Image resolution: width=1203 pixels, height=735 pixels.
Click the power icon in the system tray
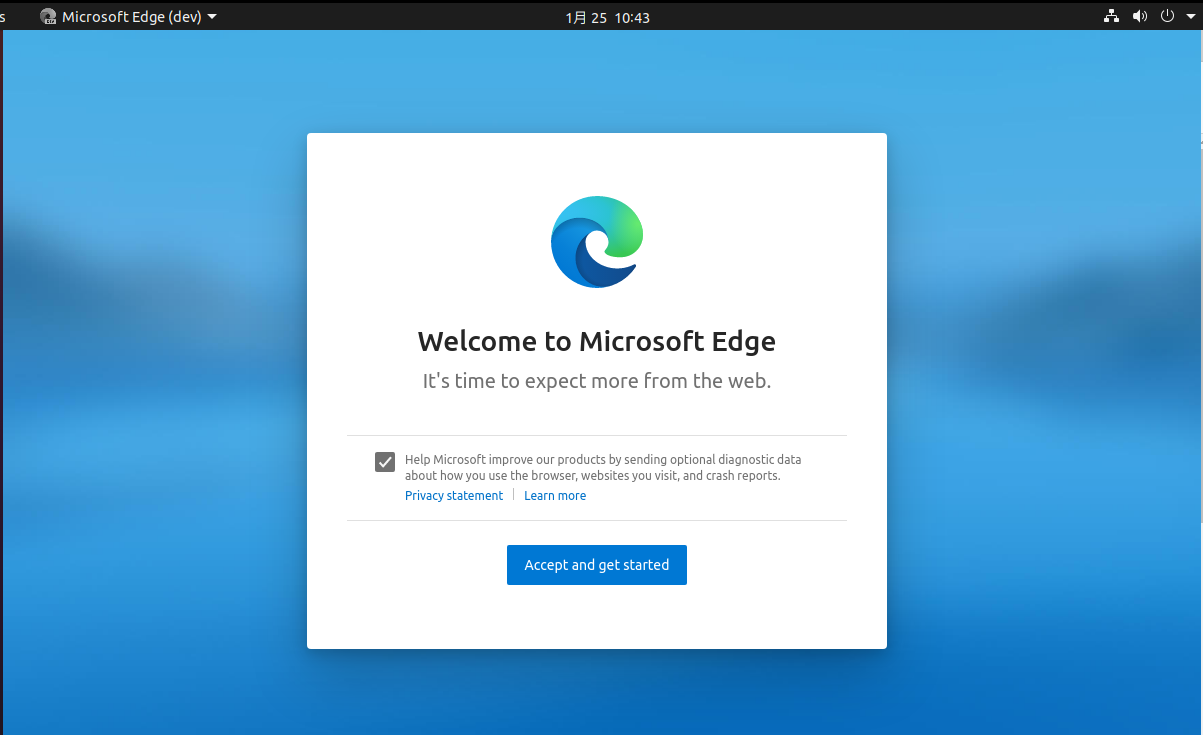pyautogui.click(x=1167, y=16)
